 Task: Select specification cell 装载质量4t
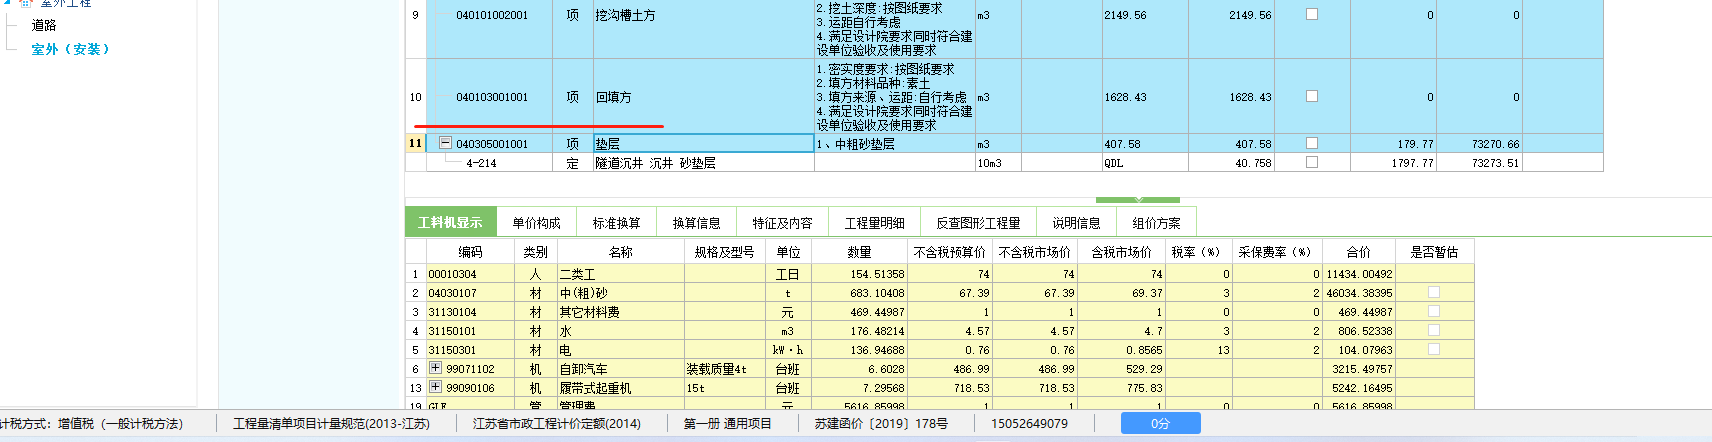pyautogui.click(x=725, y=369)
